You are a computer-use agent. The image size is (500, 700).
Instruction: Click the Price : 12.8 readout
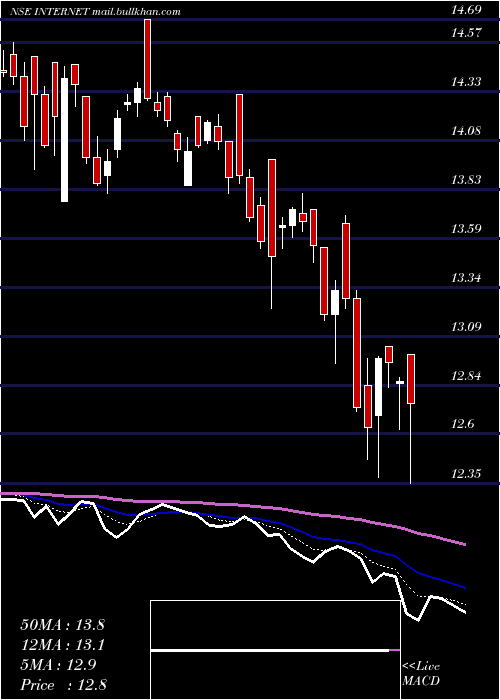point(62,685)
